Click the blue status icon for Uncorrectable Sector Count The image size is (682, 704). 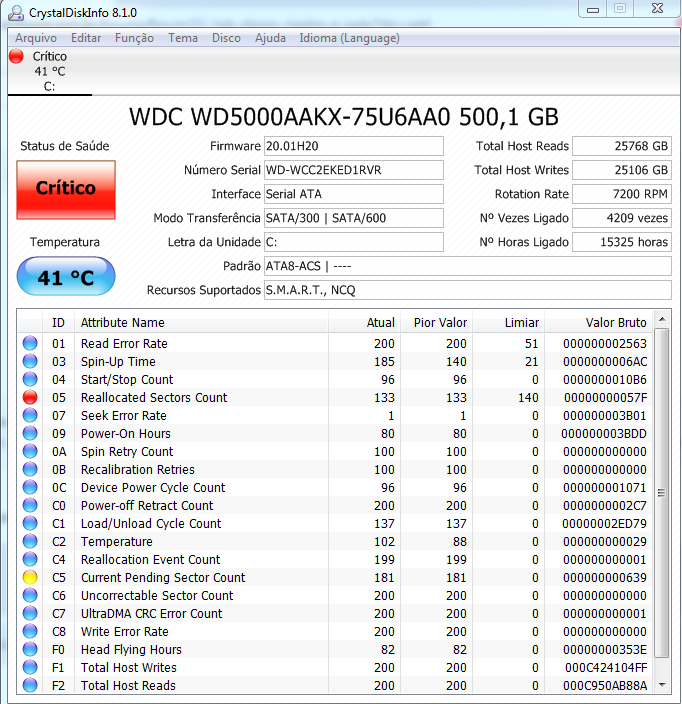pyautogui.click(x=30, y=595)
